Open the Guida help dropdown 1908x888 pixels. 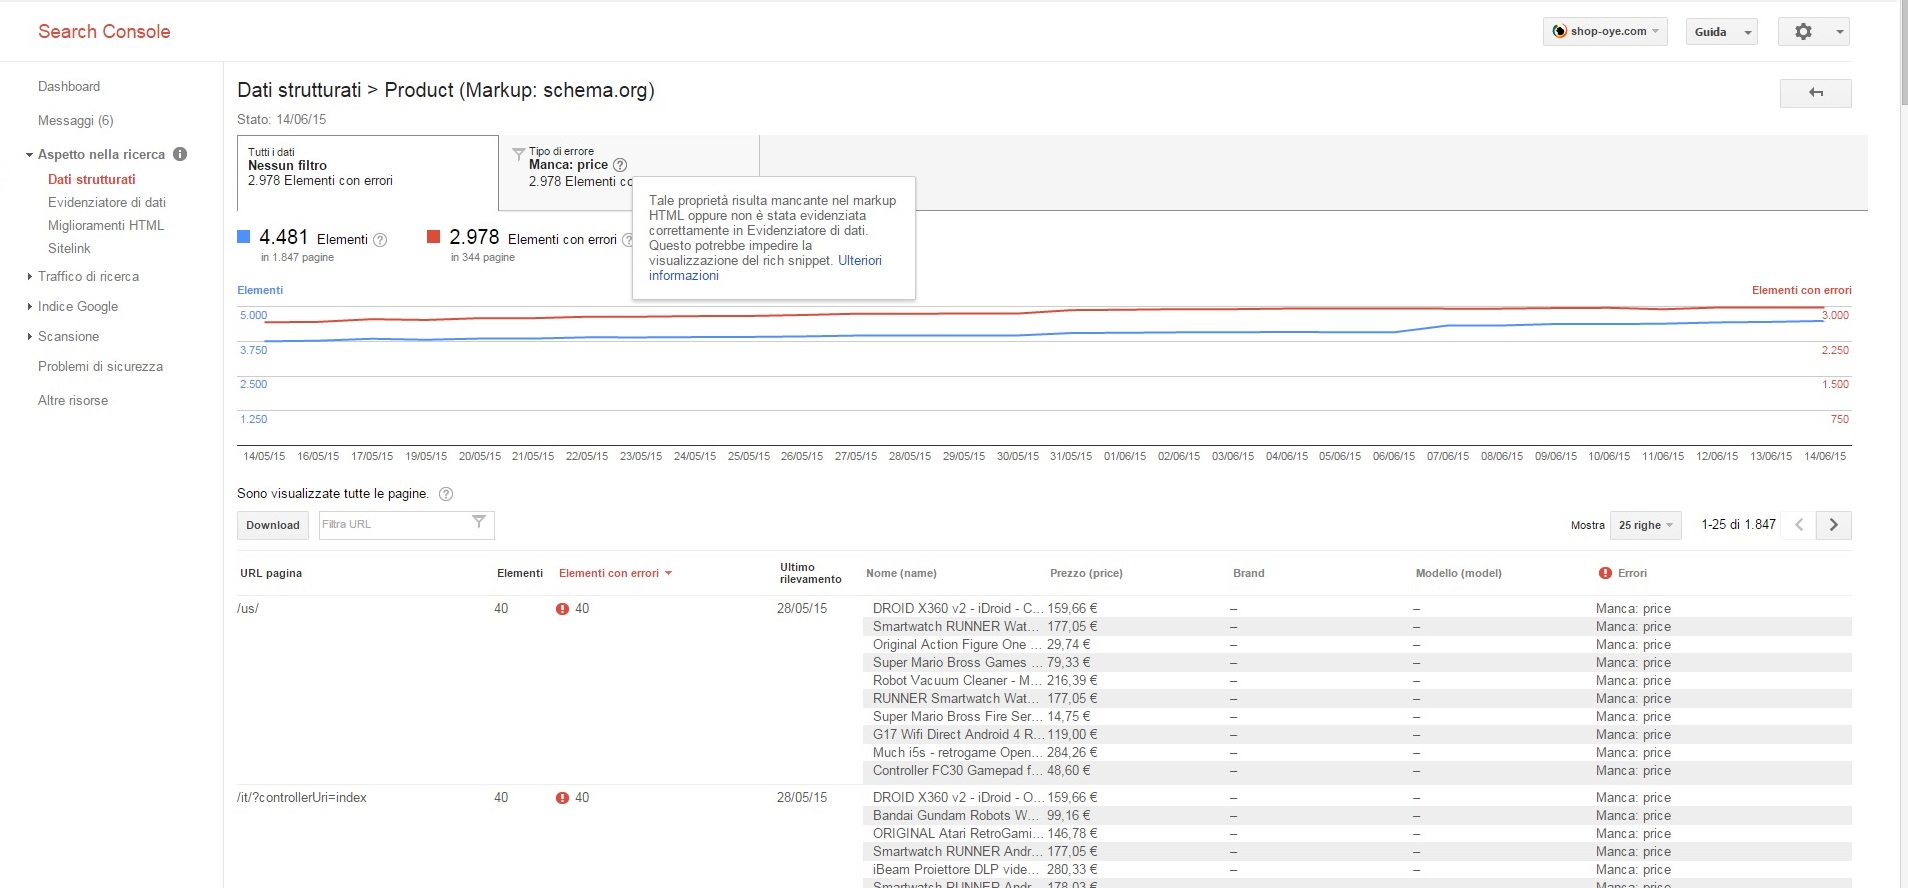click(x=1721, y=32)
